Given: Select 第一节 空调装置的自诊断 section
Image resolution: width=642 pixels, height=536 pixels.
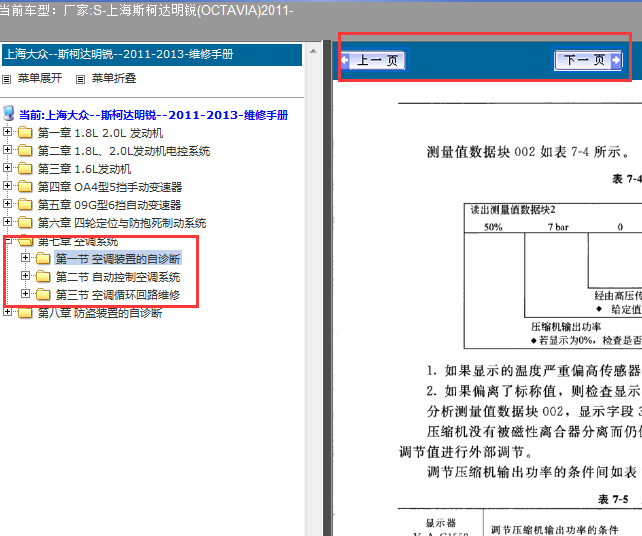Looking at the screenshot, I should click(118, 259).
